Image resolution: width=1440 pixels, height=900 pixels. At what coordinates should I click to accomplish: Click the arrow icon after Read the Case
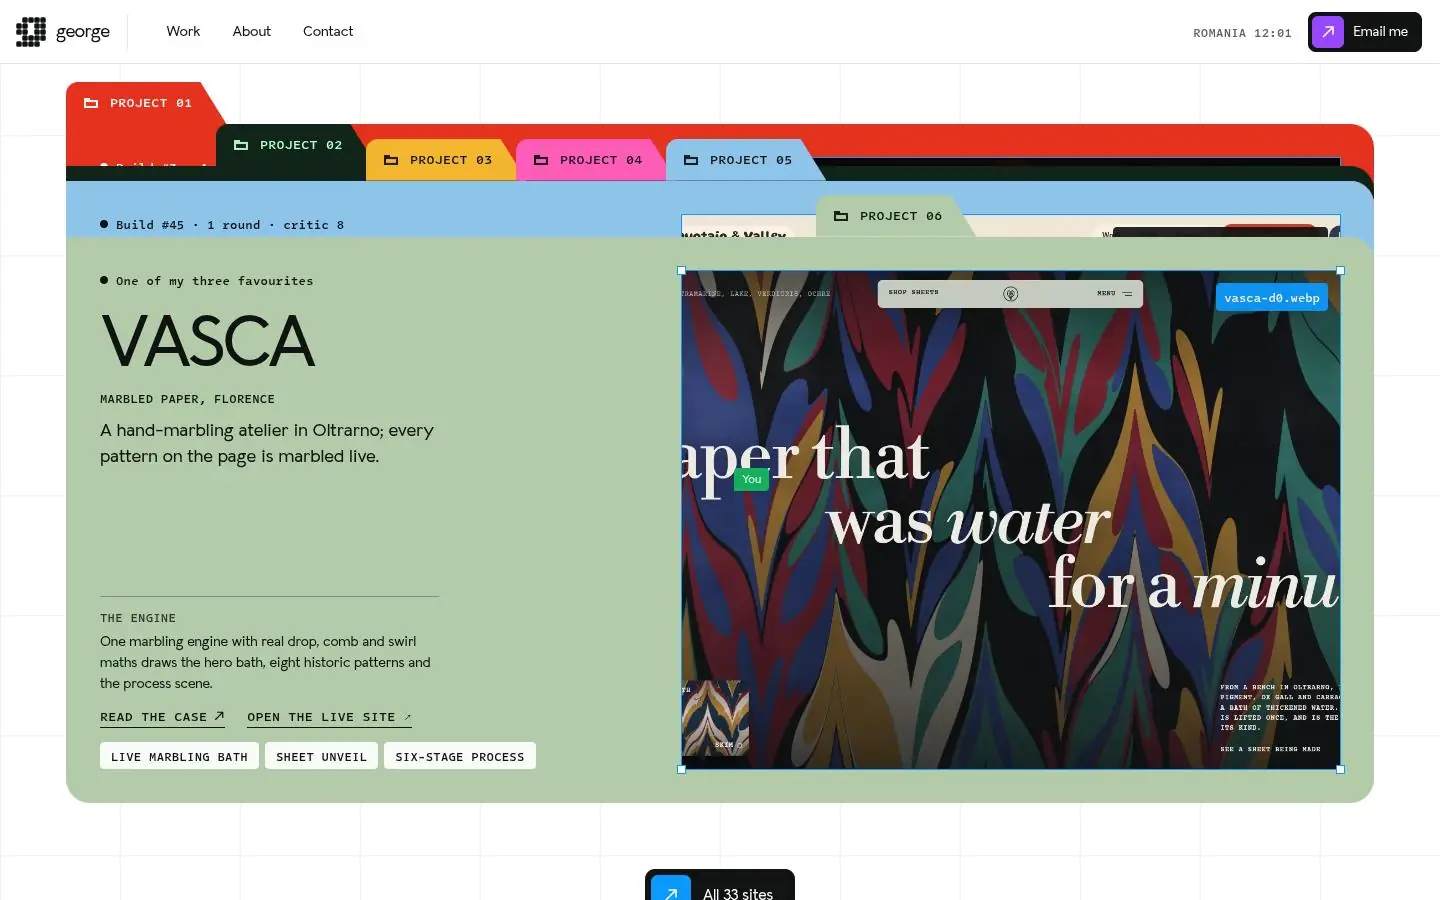click(x=219, y=716)
